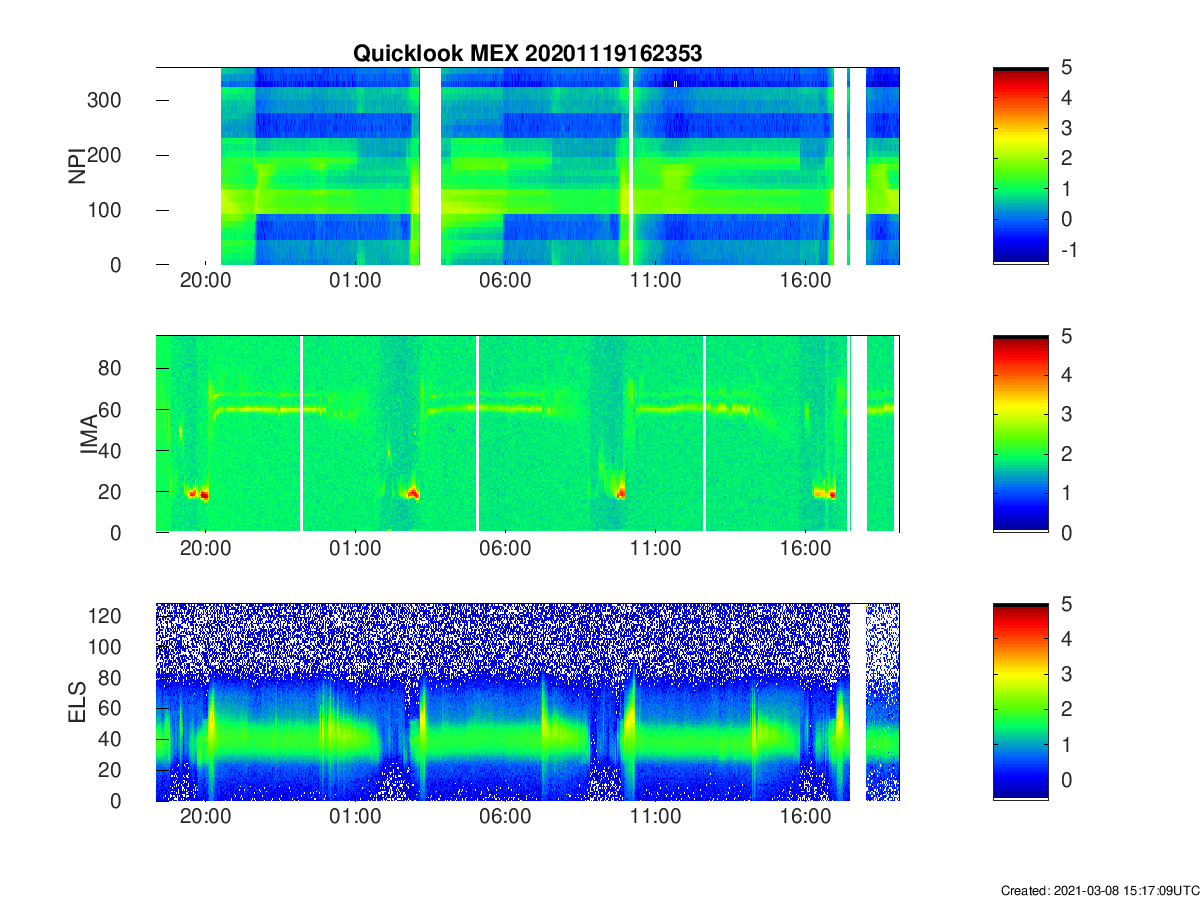Click the 01:00 time label under IMA

(x=356, y=549)
